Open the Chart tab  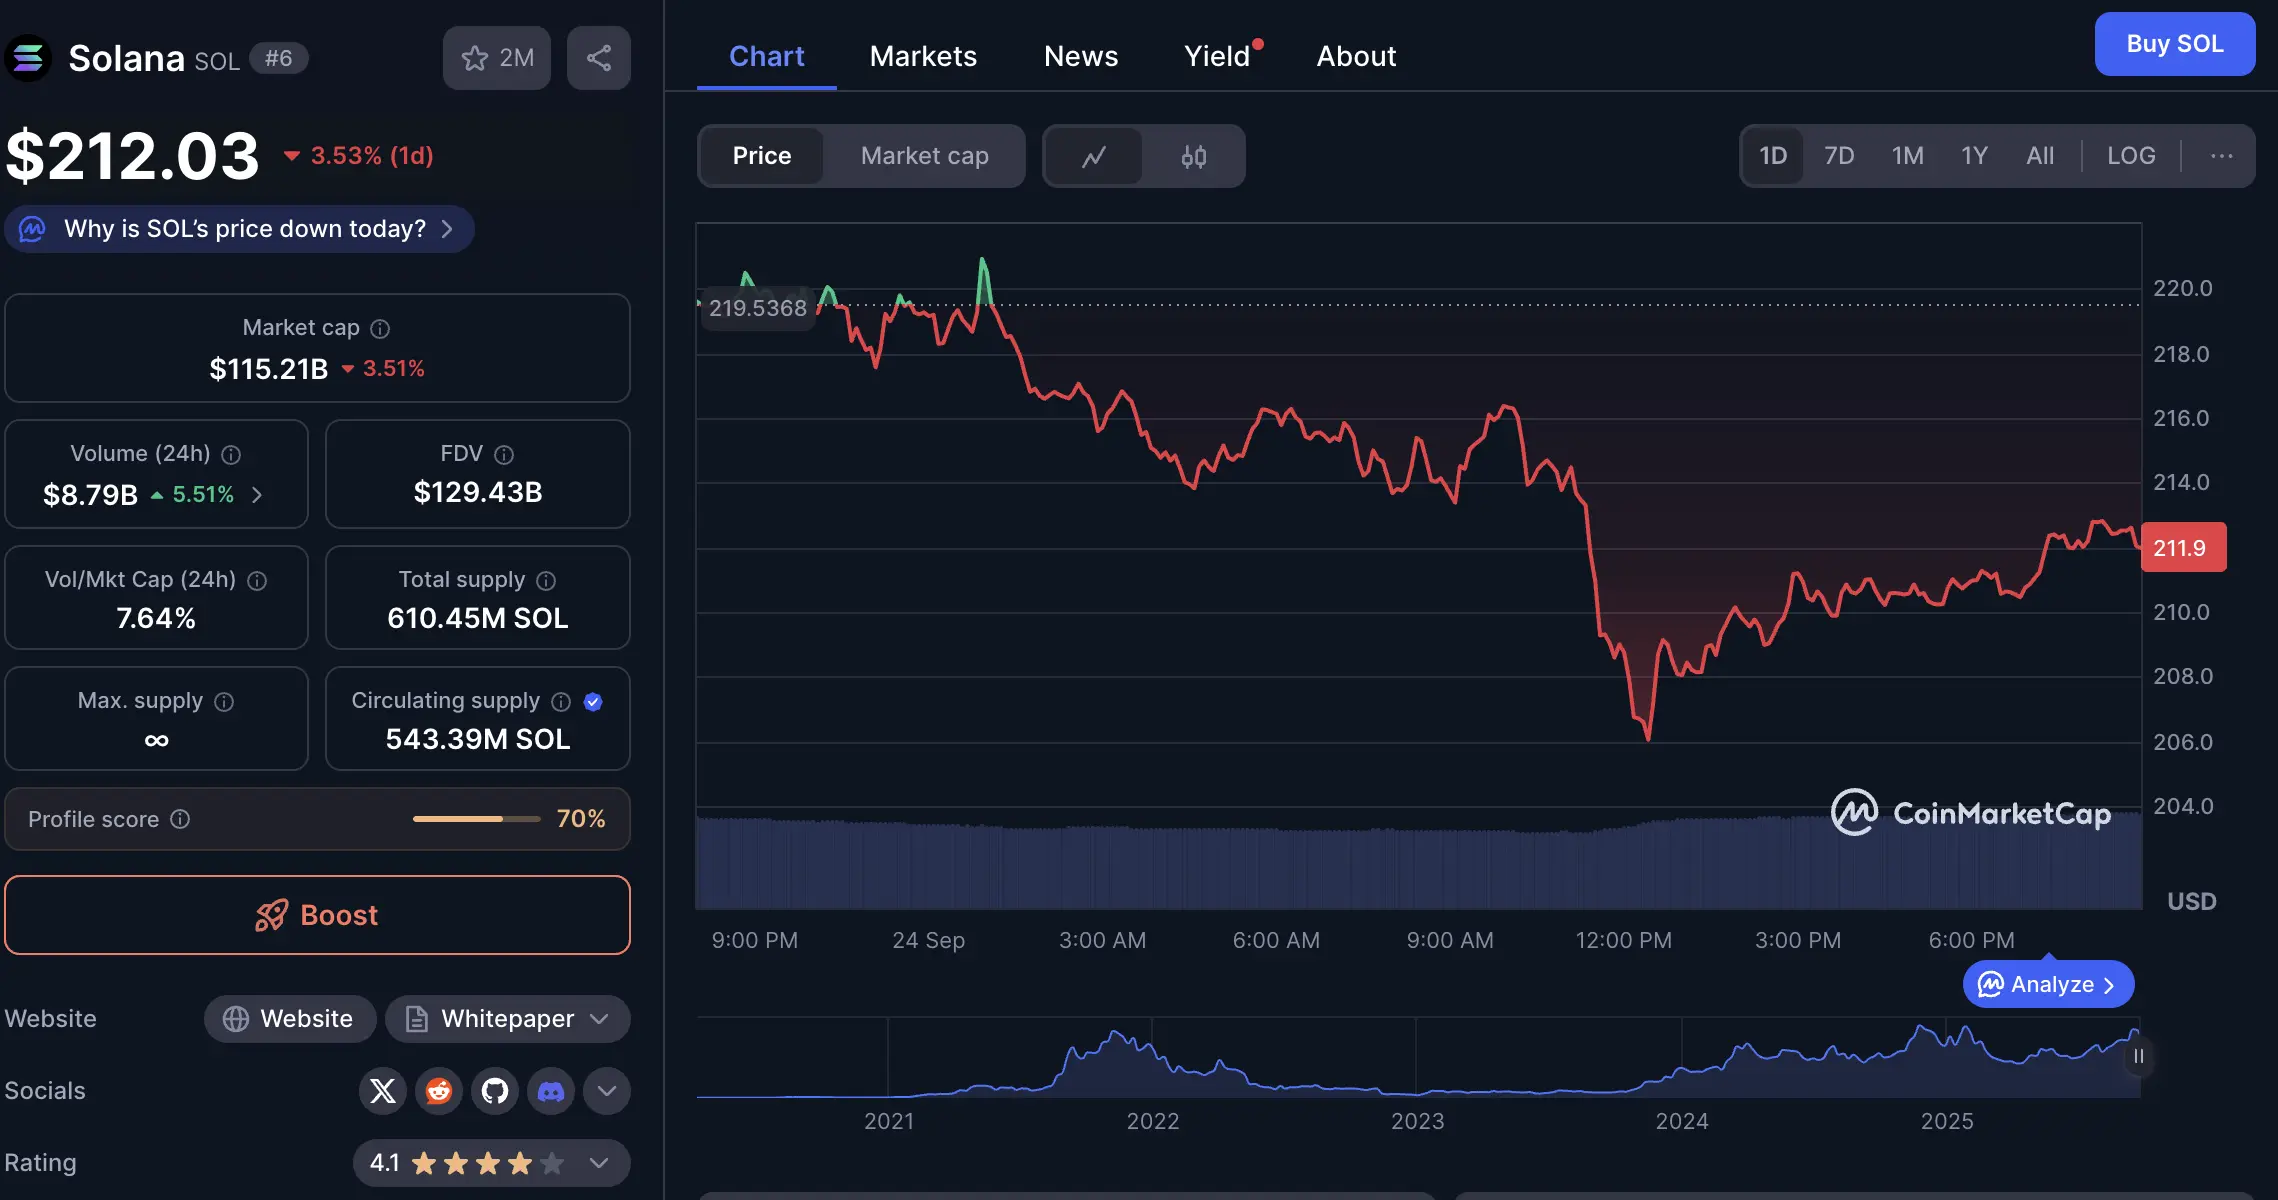click(x=766, y=56)
